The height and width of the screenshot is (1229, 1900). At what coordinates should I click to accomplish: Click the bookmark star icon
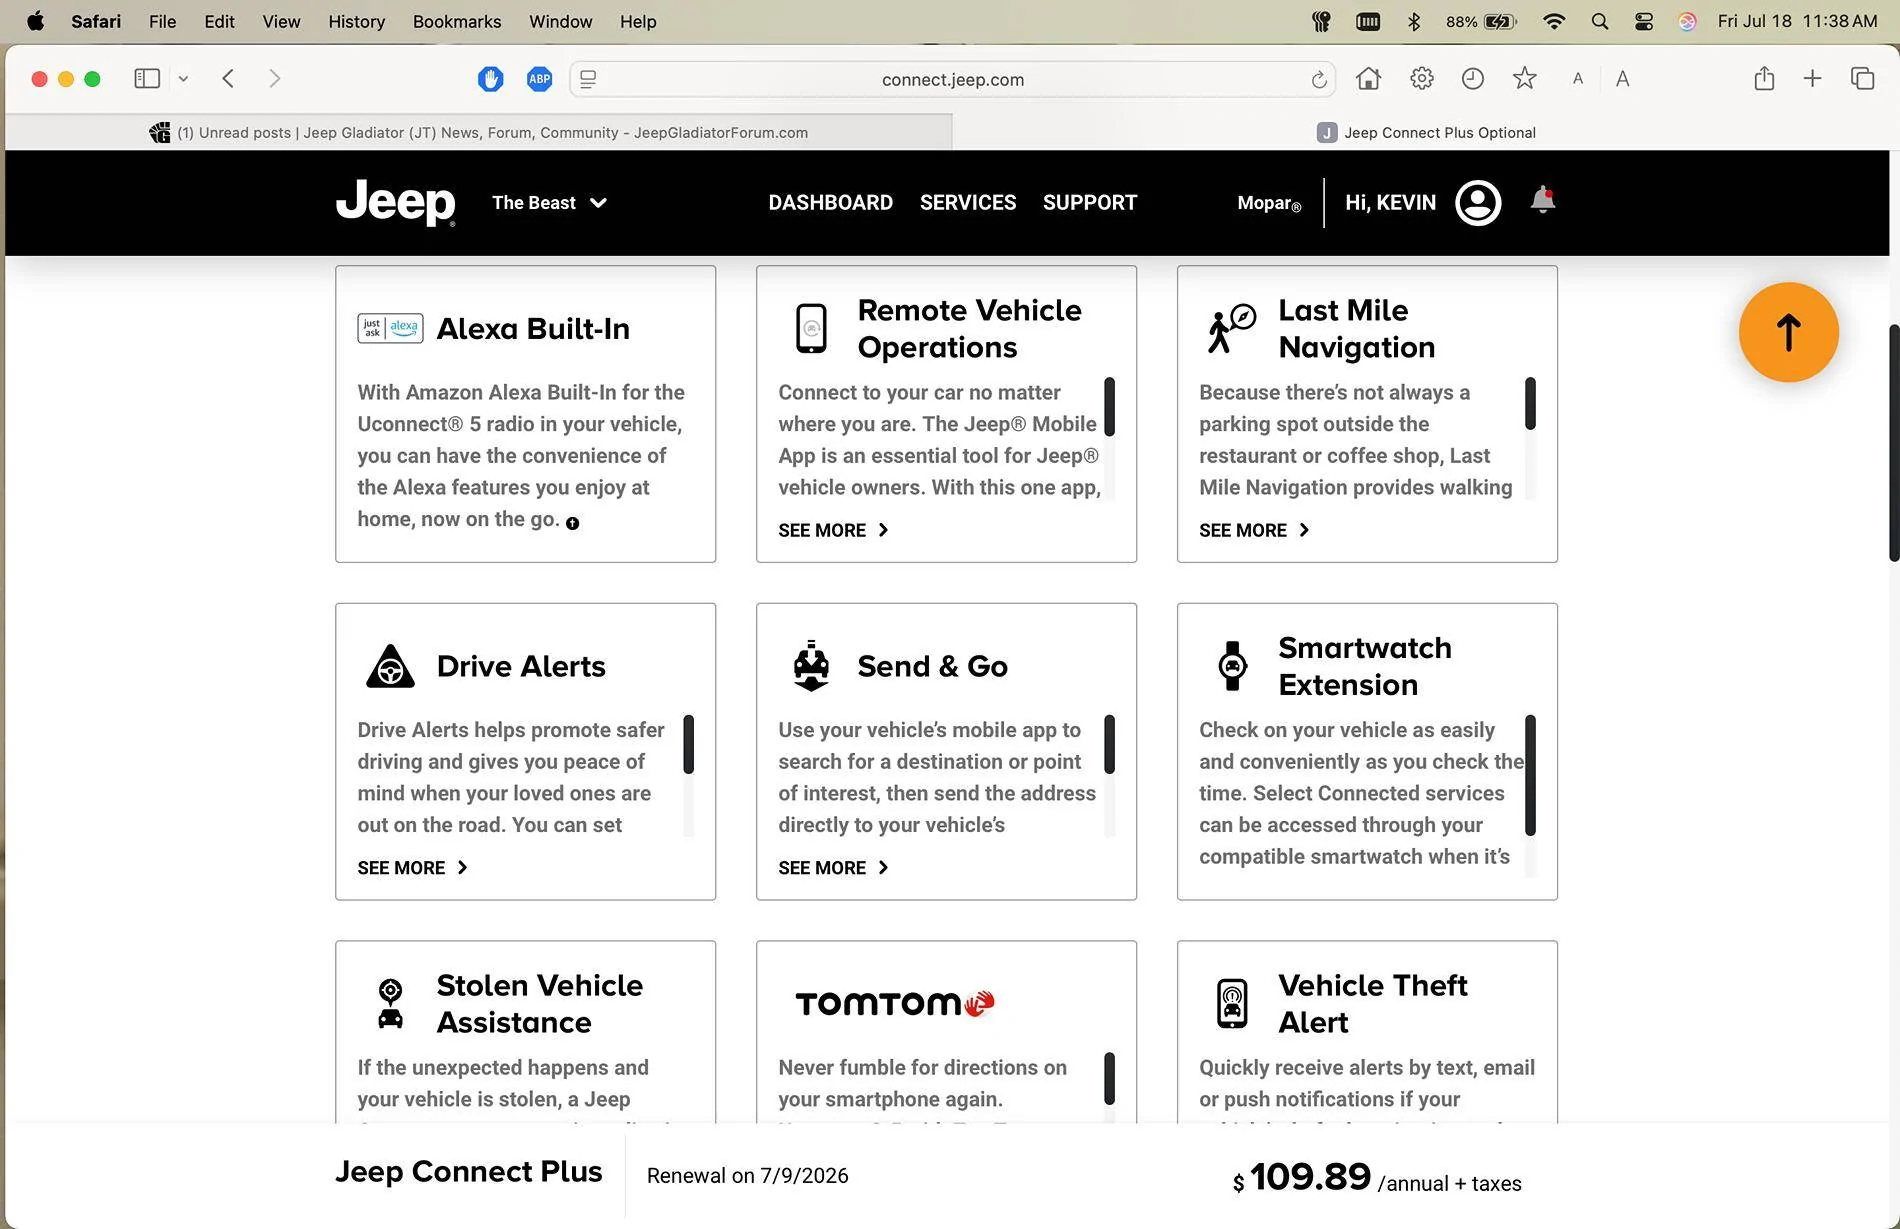coord(1524,78)
